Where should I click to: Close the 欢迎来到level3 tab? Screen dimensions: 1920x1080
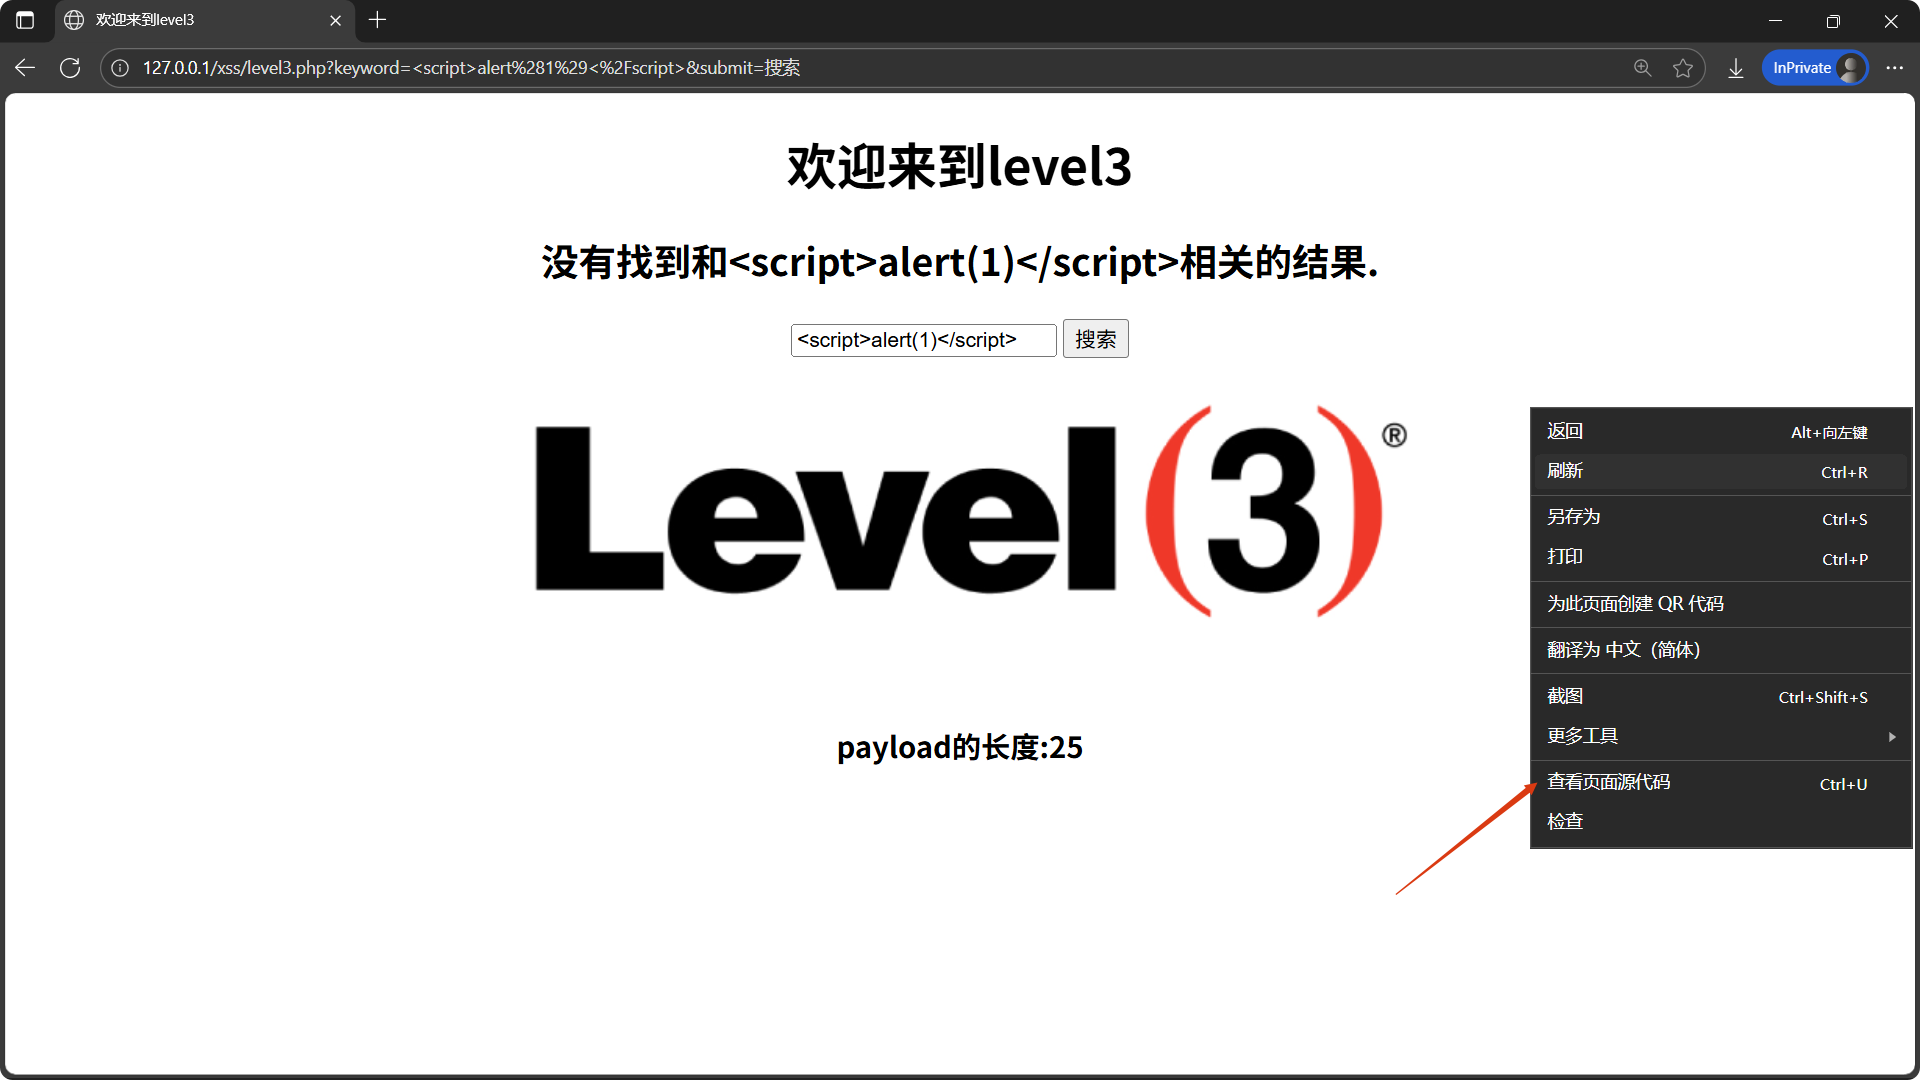pos(336,20)
